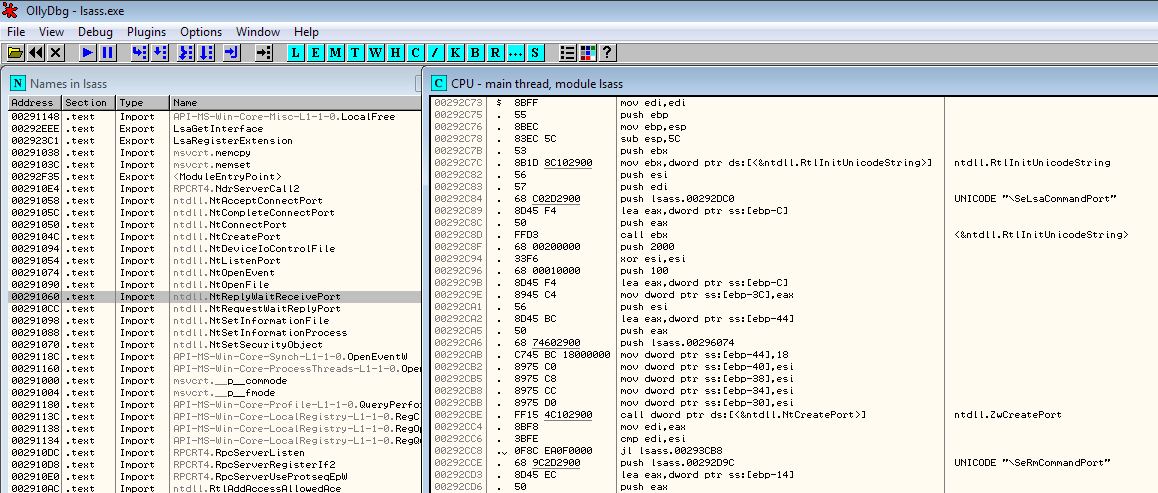Sort names by the Address column header
Image resolution: width=1158 pixels, height=493 pixels.
coord(33,103)
